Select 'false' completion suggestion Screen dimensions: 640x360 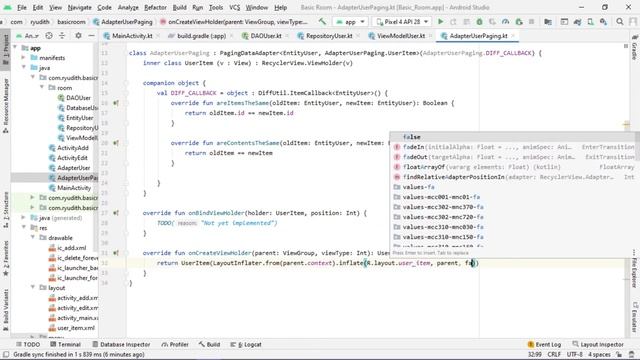(x=512, y=137)
